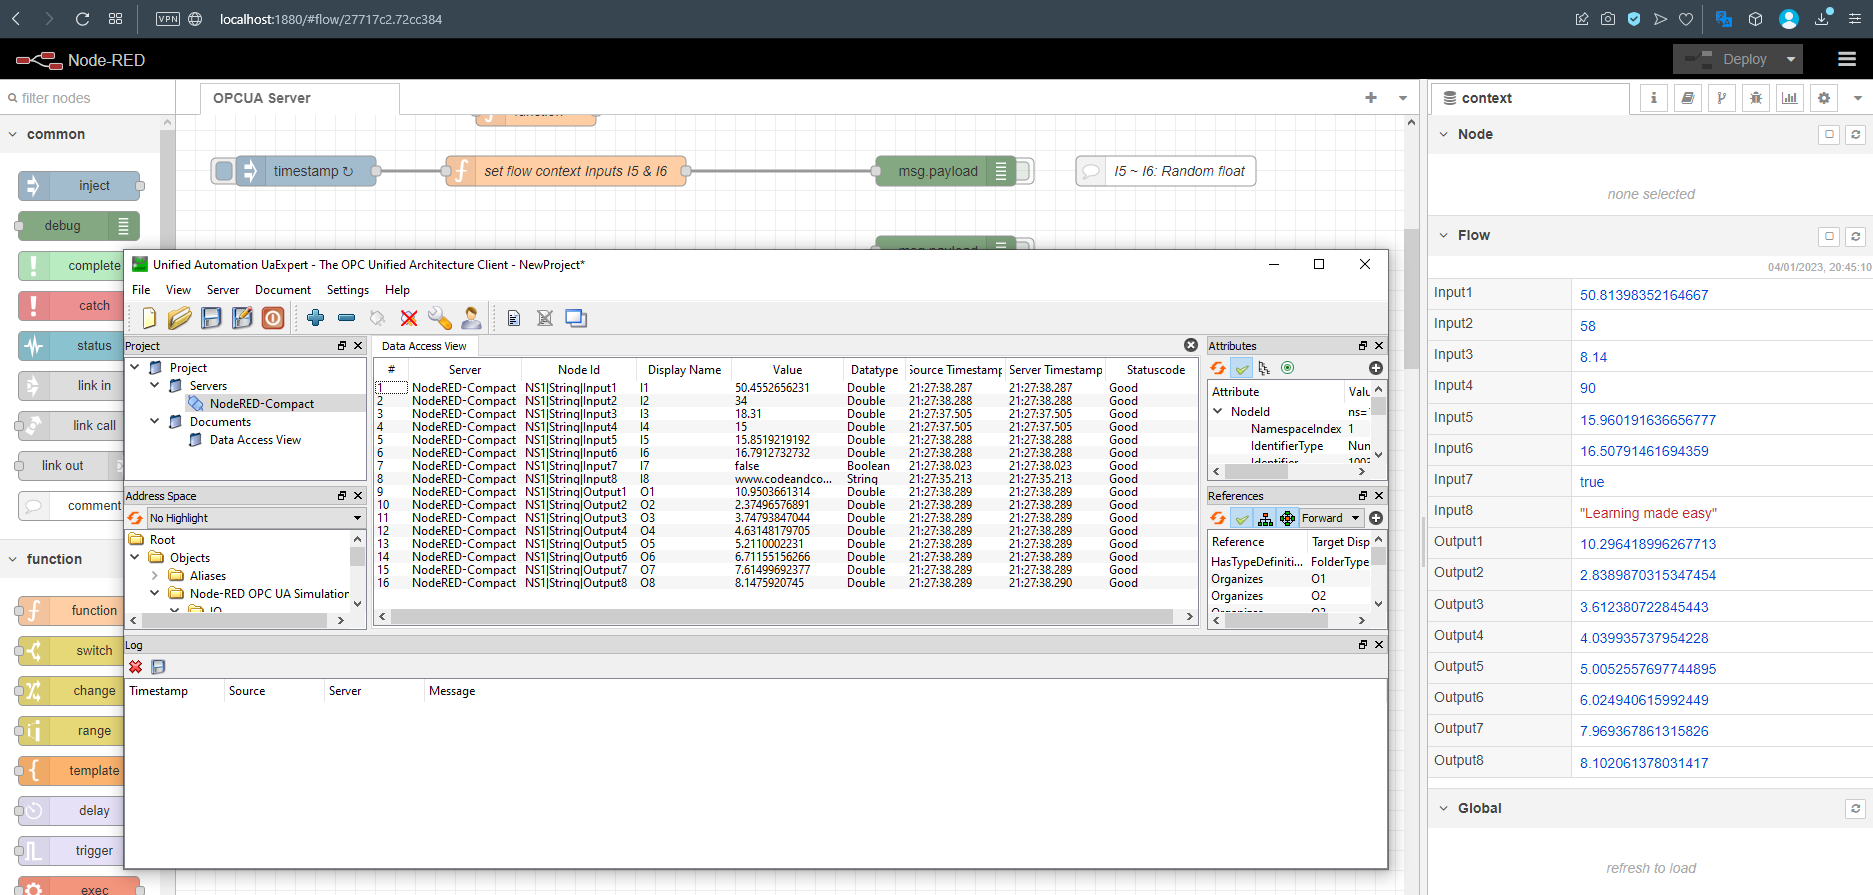Click the change user person icon

pos(471,318)
